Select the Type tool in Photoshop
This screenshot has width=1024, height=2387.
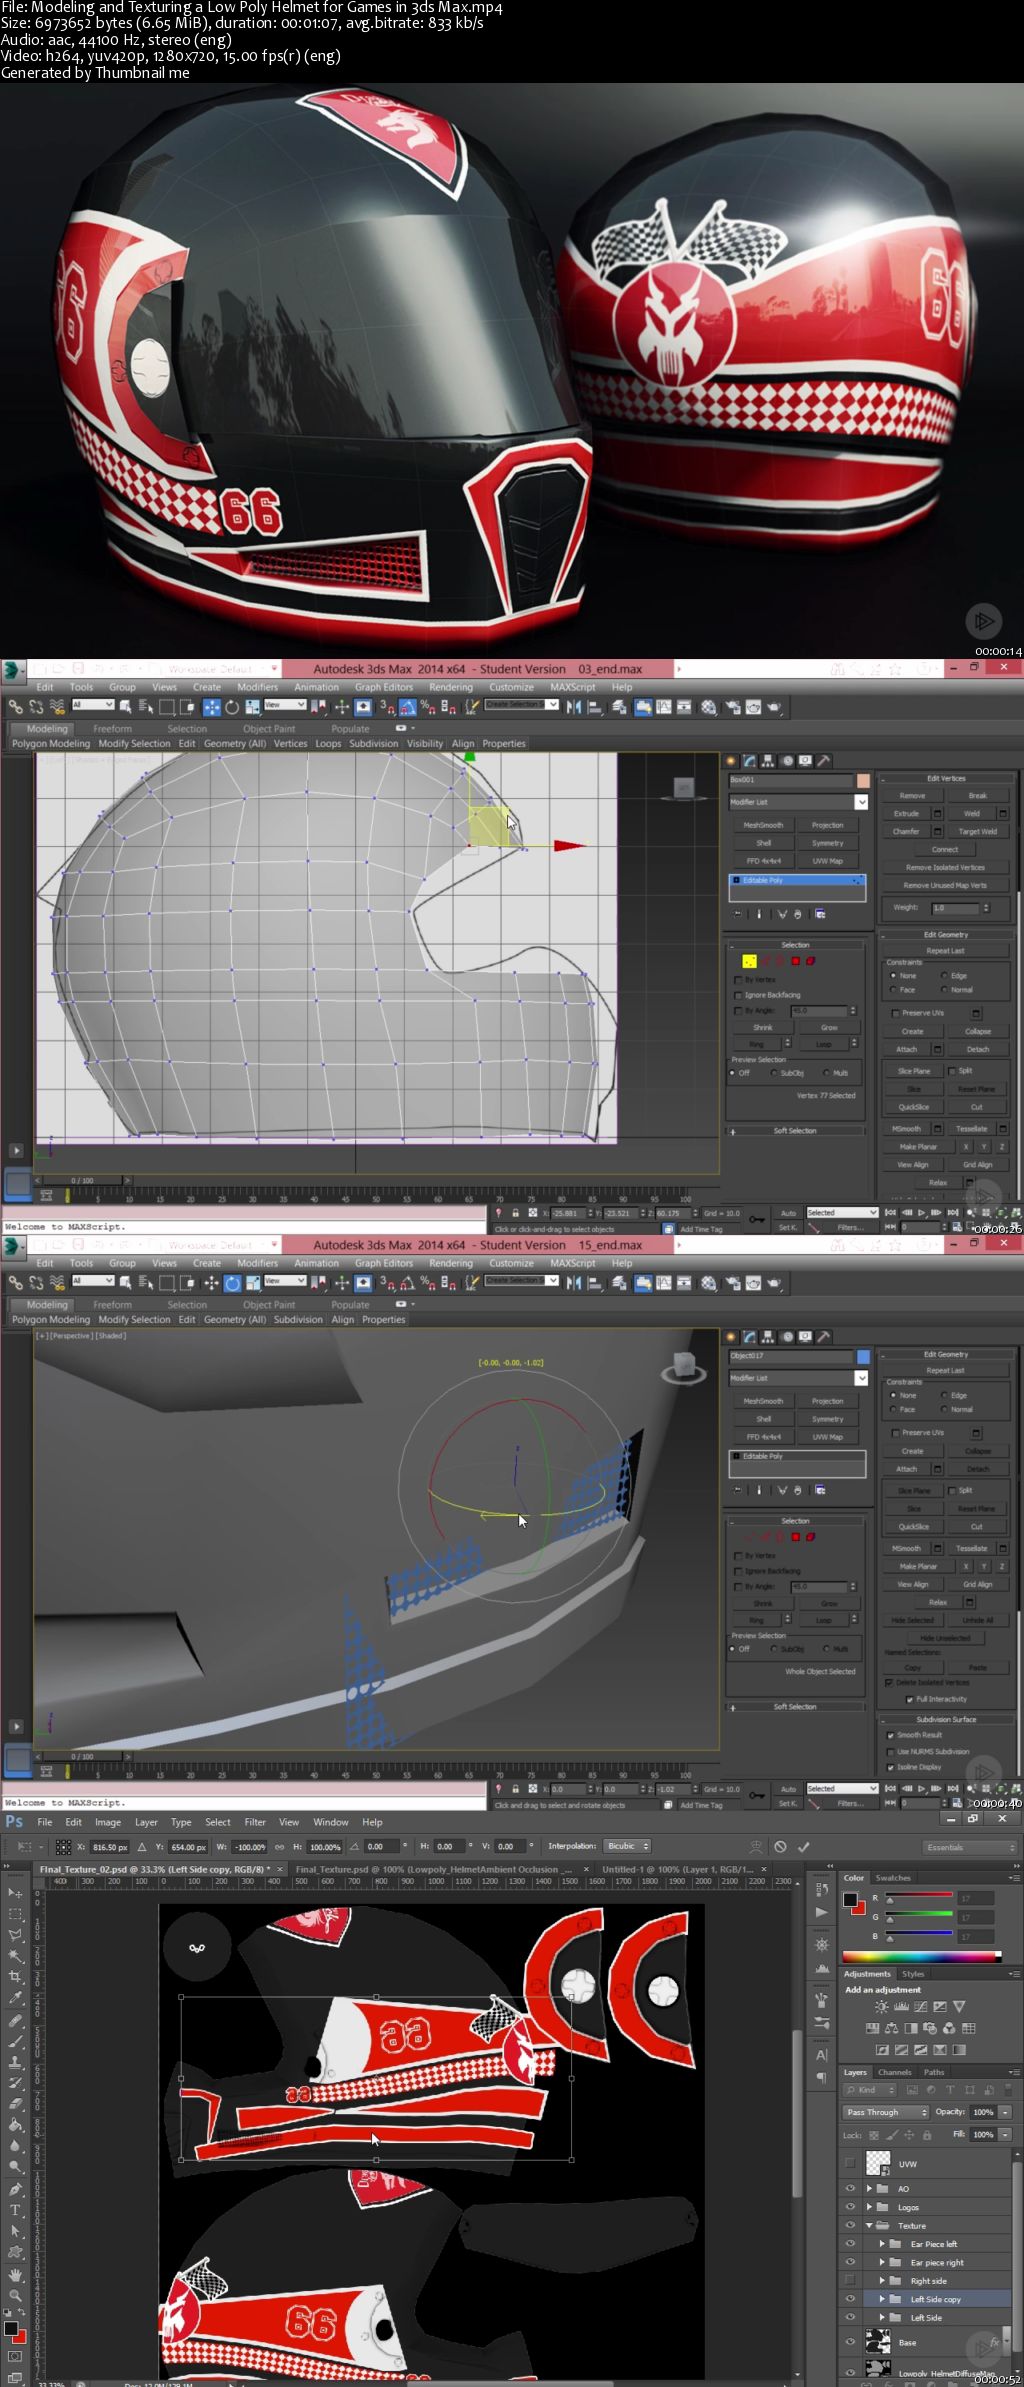click(x=15, y=2210)
